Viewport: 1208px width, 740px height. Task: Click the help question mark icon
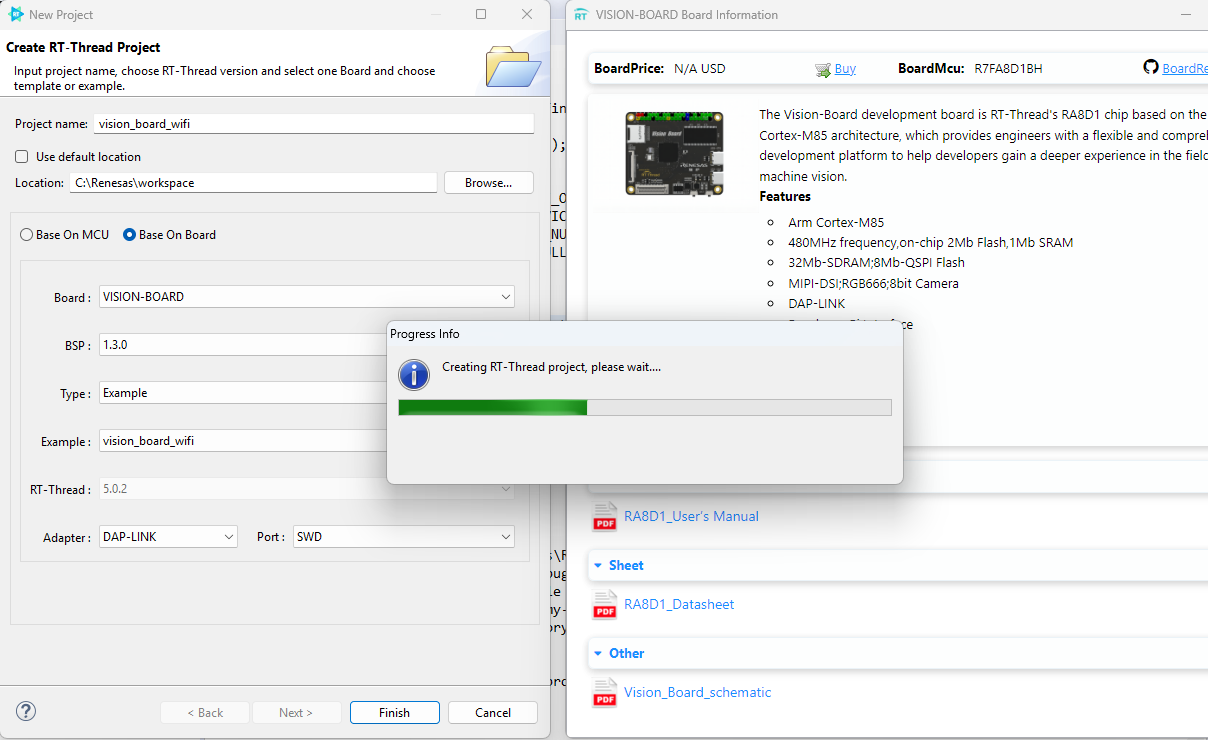[27, 711]
